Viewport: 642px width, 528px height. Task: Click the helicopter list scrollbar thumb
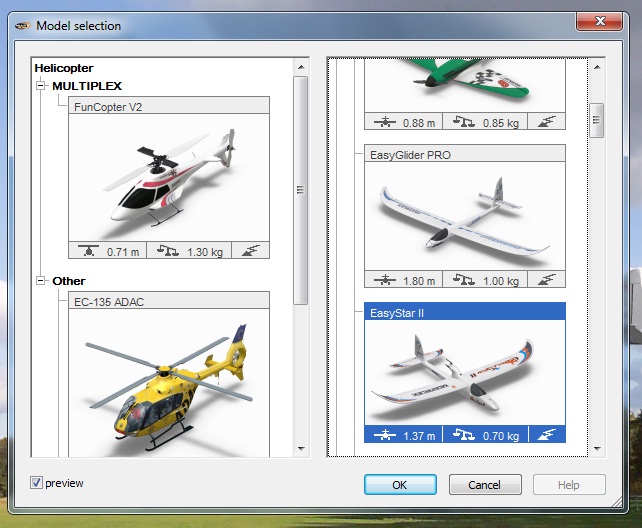point(301,190)
